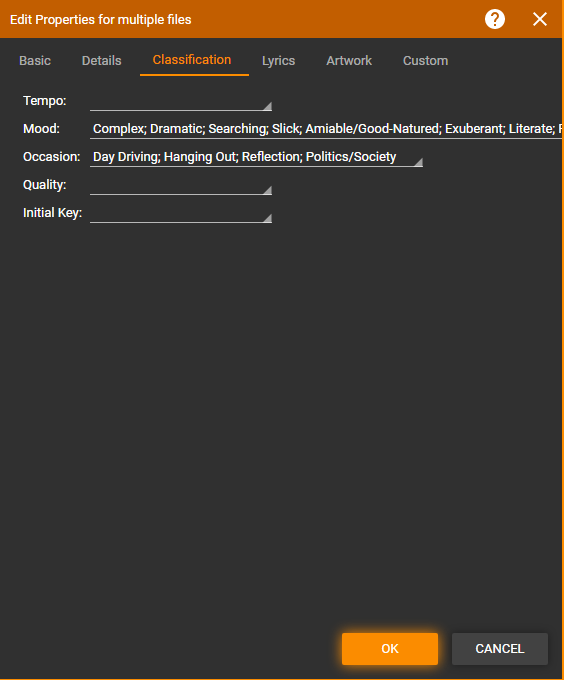The width and height of the screenshot is (564, 680).
Task: Click the Occasion field with Day Driving
Action: [251, 157]
